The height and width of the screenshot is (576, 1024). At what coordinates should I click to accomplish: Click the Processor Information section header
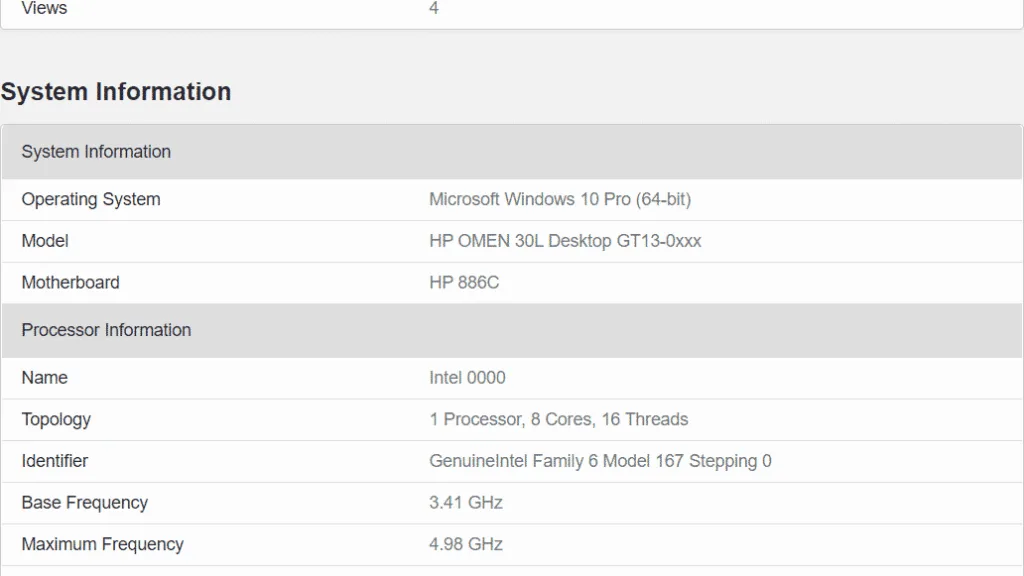106,330
